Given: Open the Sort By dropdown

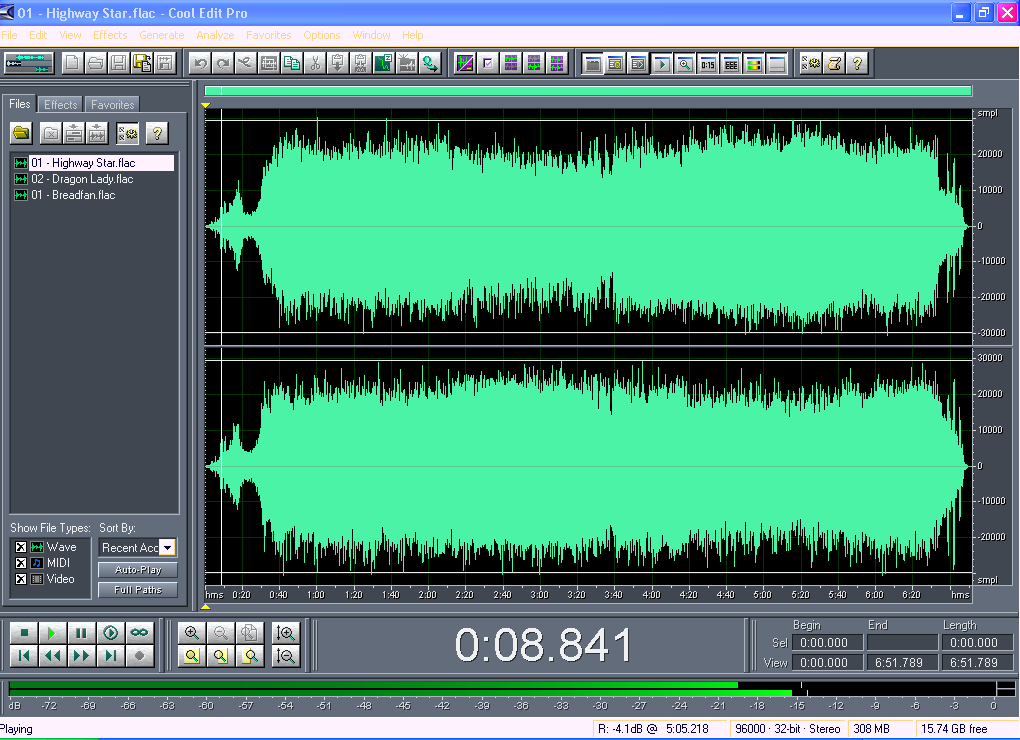Looking at the screenshot, I should click(x=167, y=548).
